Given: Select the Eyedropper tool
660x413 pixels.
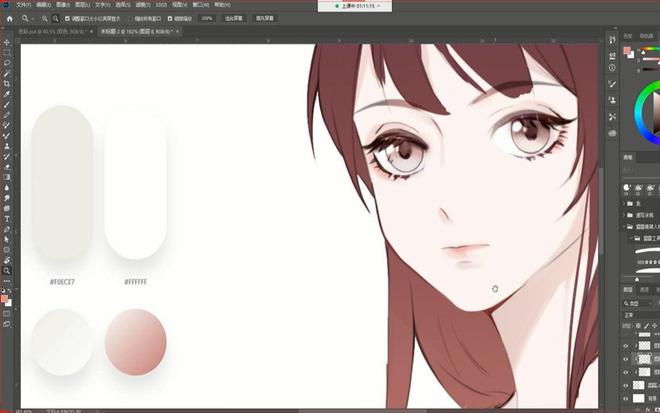Looking at the screenshot, I should tap(7, 94).
